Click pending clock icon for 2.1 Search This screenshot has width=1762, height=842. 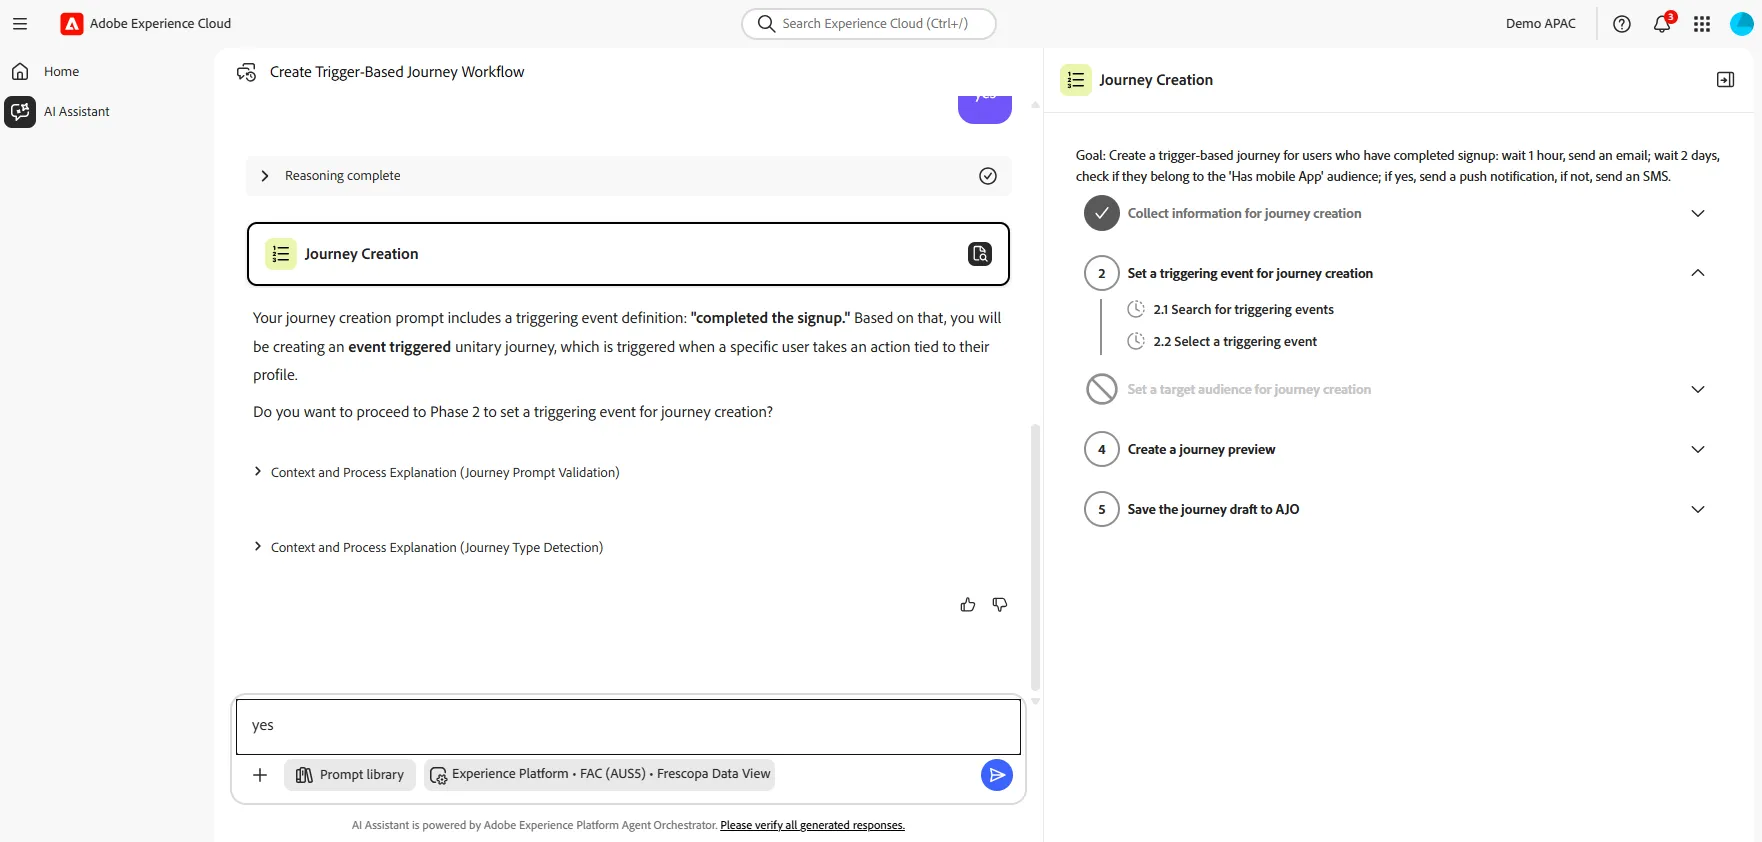tap(1136, 309)
